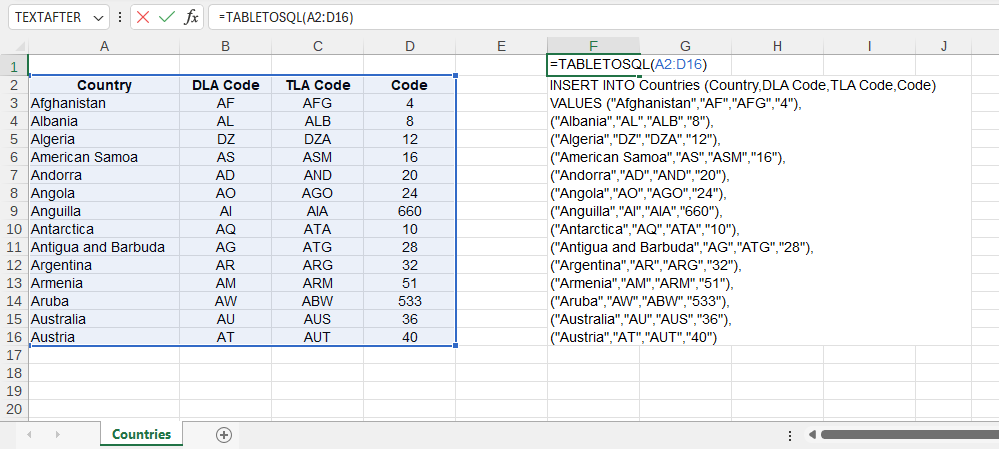Click the DLA Code header cell
Image resolution: width=999 pixels, height=449 pixels.
click(226, 85)
